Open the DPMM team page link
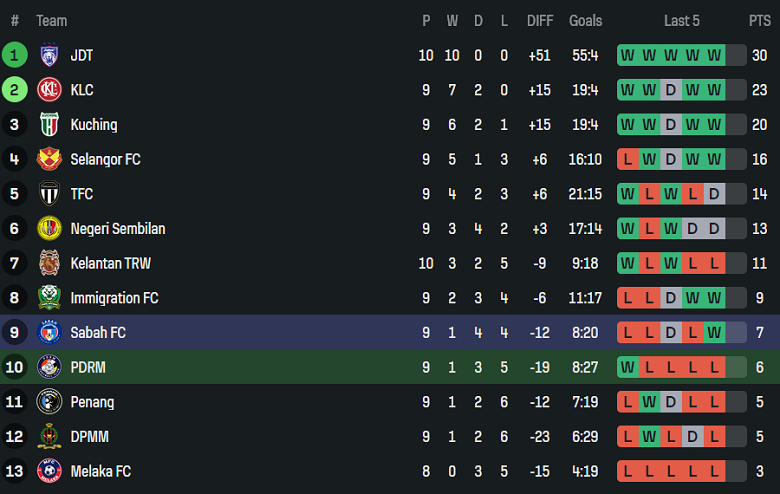 click(89, 437)
